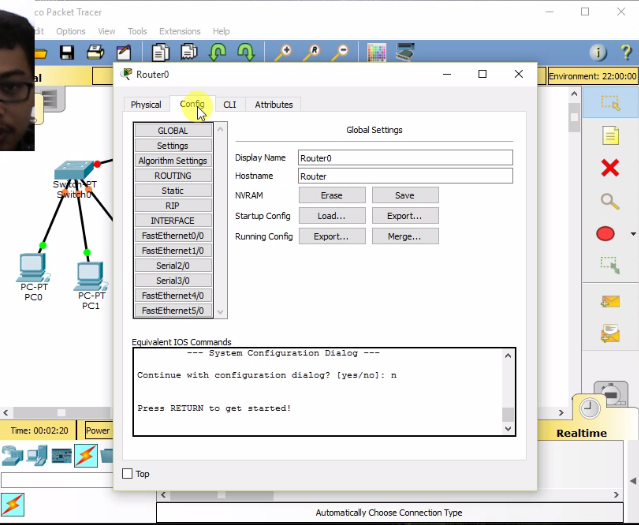Switch to the CLI tab

(x=229, y=105)
